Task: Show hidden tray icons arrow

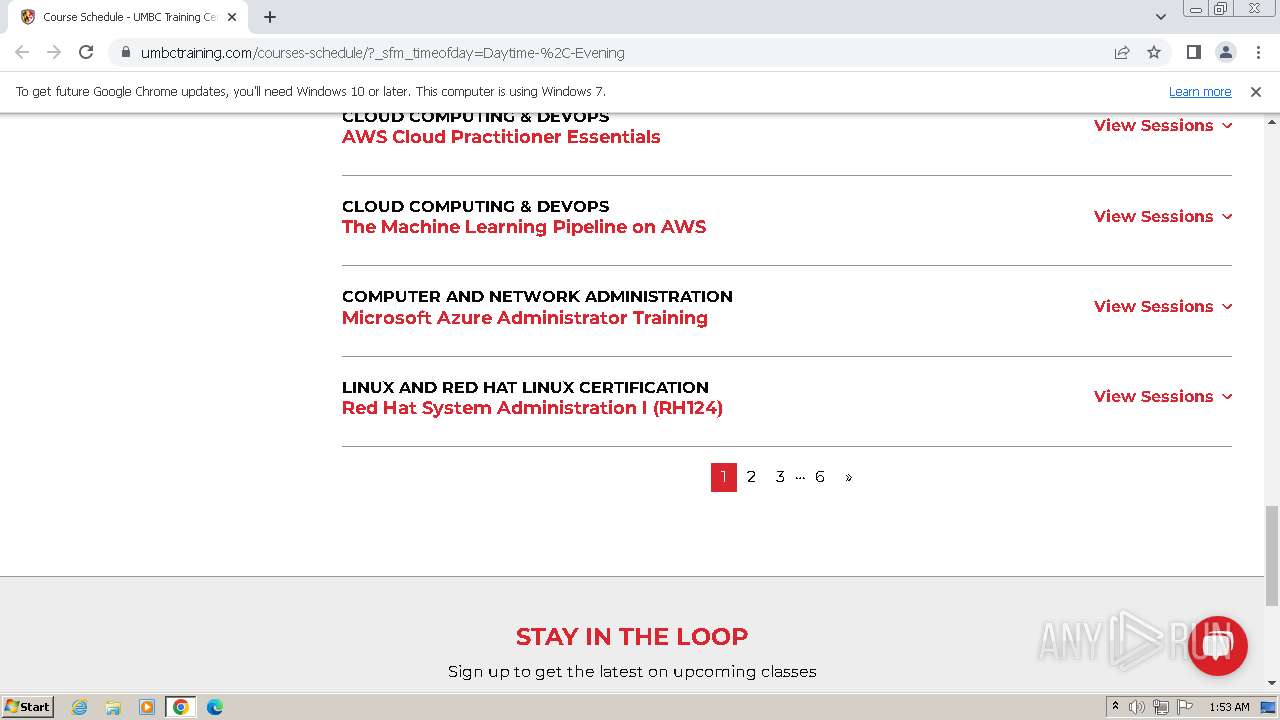Action: tap(1115, 707)
